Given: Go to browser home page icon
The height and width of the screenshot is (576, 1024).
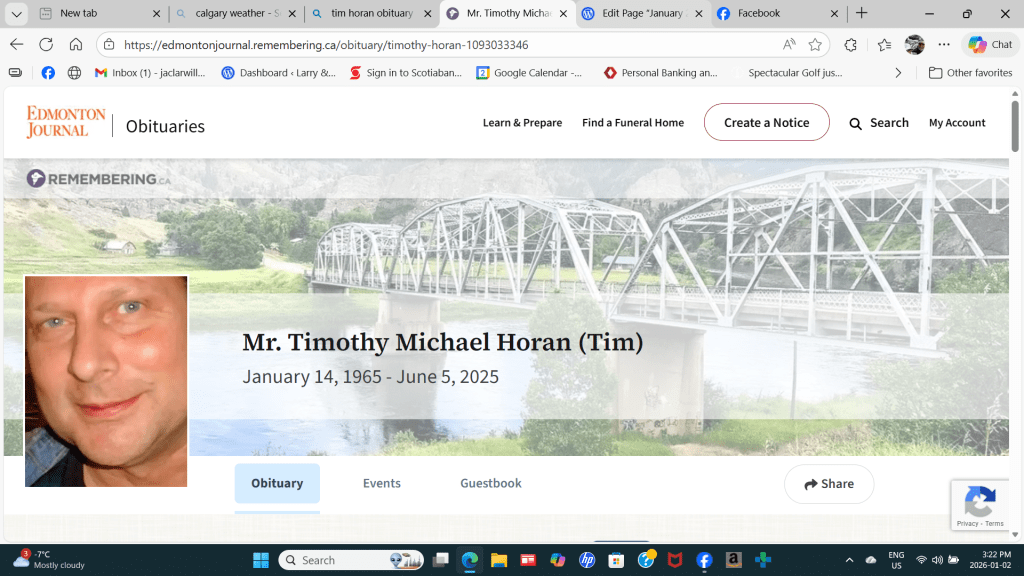Looking at the screenshot, I should (76, 45).
